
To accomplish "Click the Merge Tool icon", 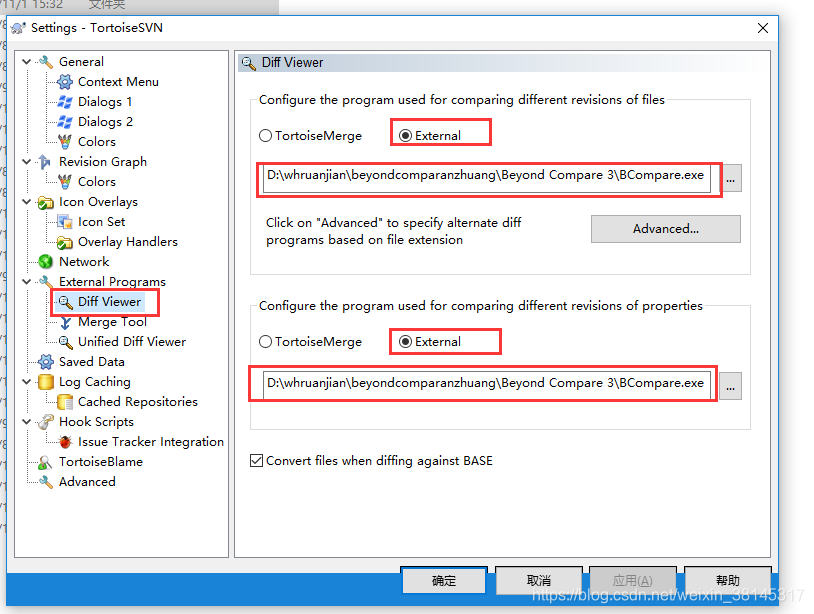I will pyautogui.click(x=65, y=322).
